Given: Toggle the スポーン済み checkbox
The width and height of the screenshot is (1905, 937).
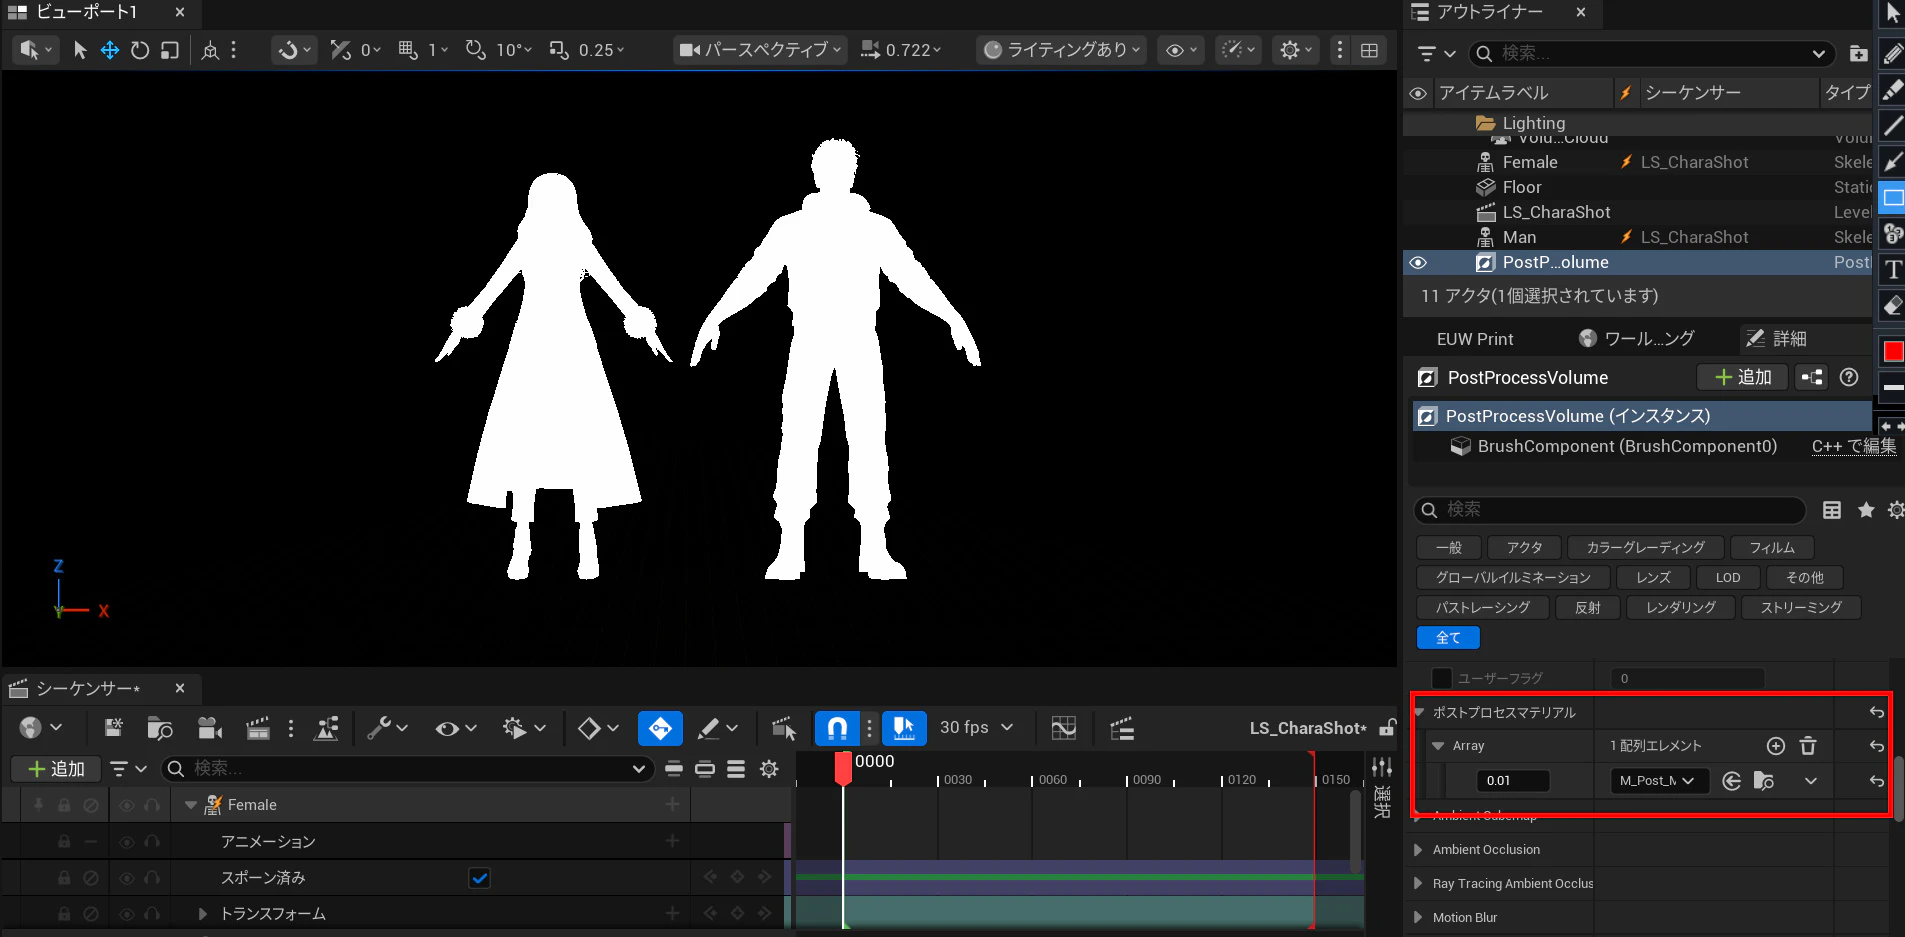Looking at the screenshot, I should [480, 878].
